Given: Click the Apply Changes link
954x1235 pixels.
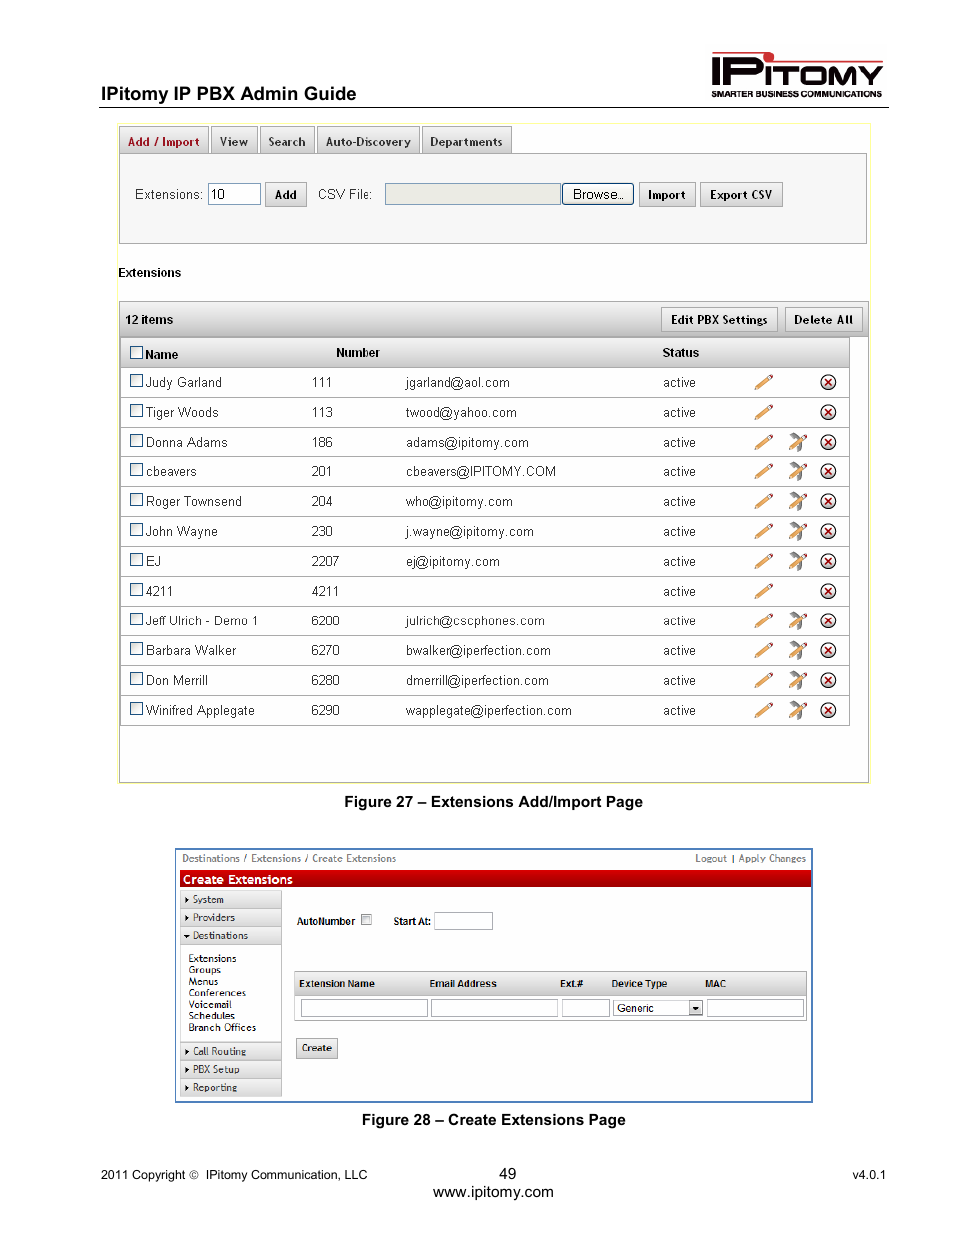Looking at the screenshot, I should tap(772, 859).
